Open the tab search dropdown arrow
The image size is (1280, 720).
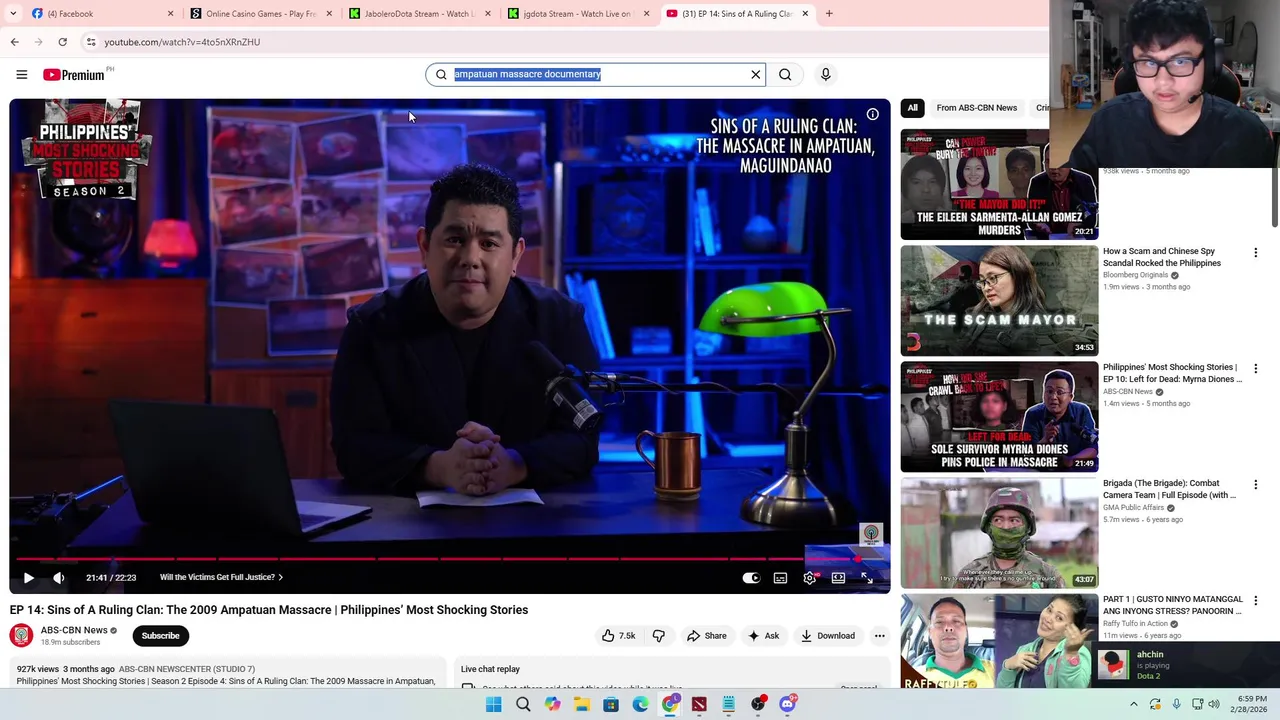click(13, 14)
